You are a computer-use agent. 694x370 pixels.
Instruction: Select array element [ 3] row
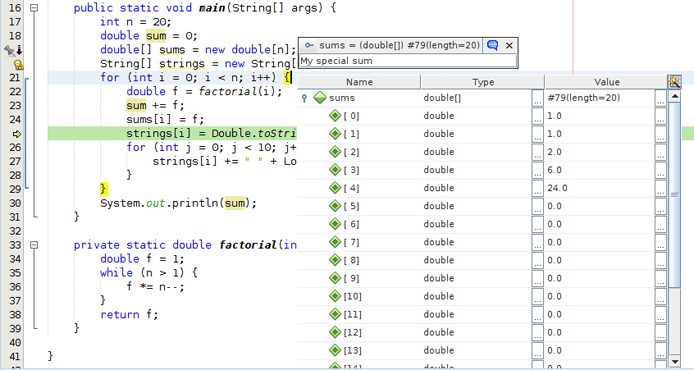tap(482, 170)
